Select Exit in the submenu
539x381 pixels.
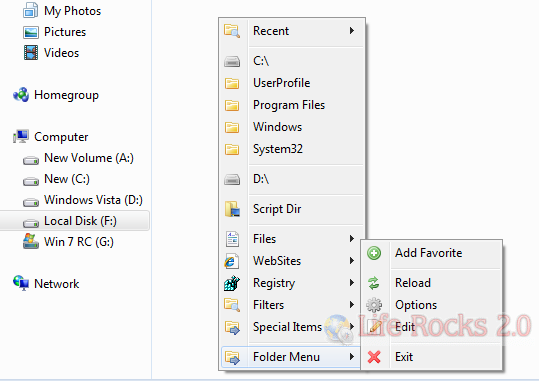point(432,357)
